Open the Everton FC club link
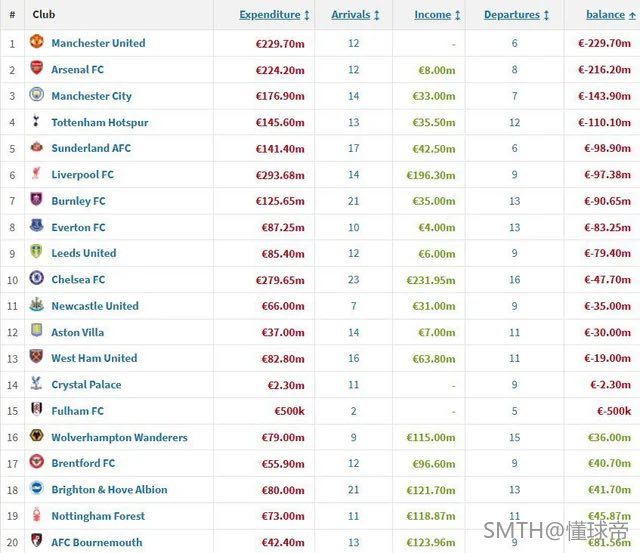Viewport: 640px width, 553px height. pos(78,227)
